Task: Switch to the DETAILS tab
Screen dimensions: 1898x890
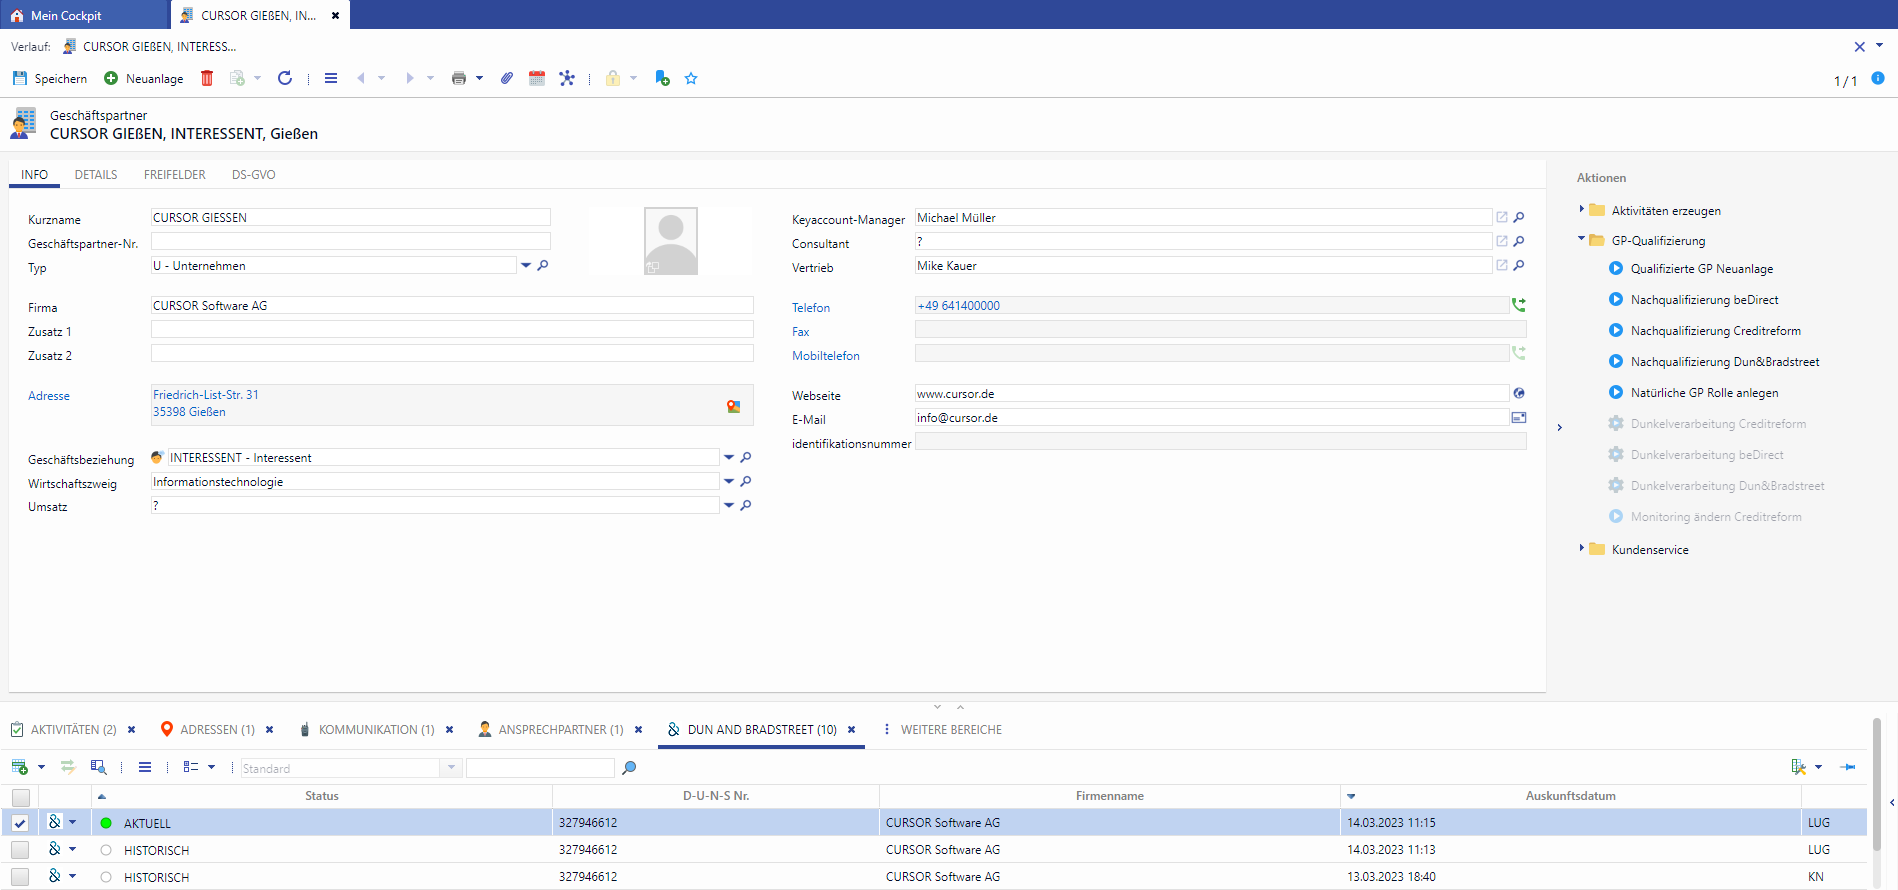Action: [x=96, y=175]
